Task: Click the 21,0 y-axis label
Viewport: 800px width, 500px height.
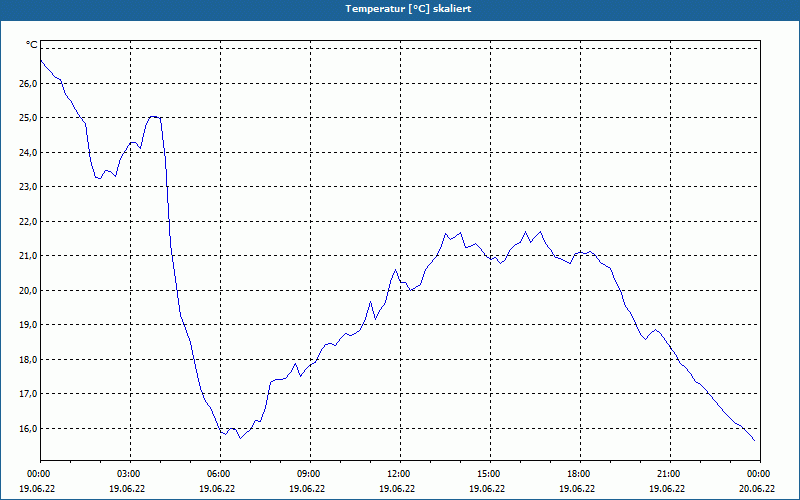Action: 28,256
